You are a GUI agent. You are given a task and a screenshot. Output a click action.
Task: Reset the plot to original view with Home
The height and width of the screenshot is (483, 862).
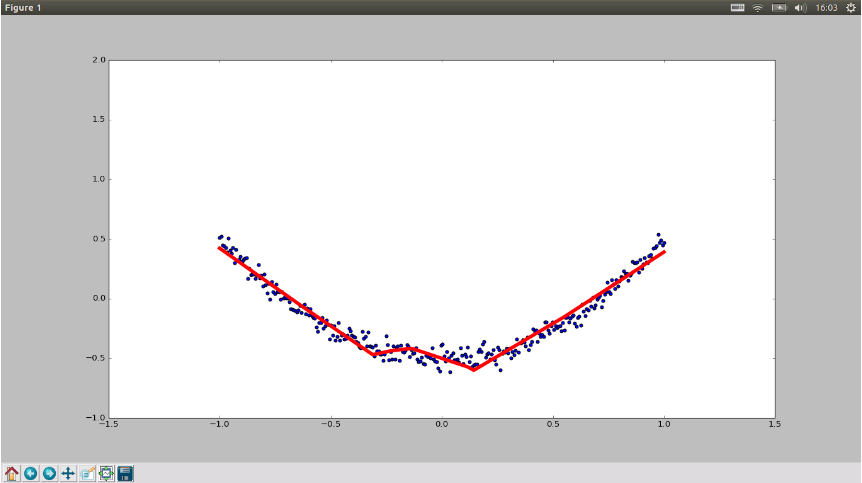pyautogui.click(x=12, y=473)
